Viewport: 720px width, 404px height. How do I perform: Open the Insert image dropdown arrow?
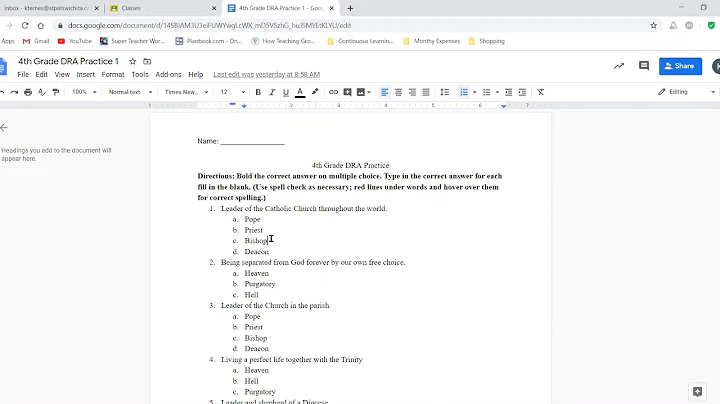coord(369,92)
